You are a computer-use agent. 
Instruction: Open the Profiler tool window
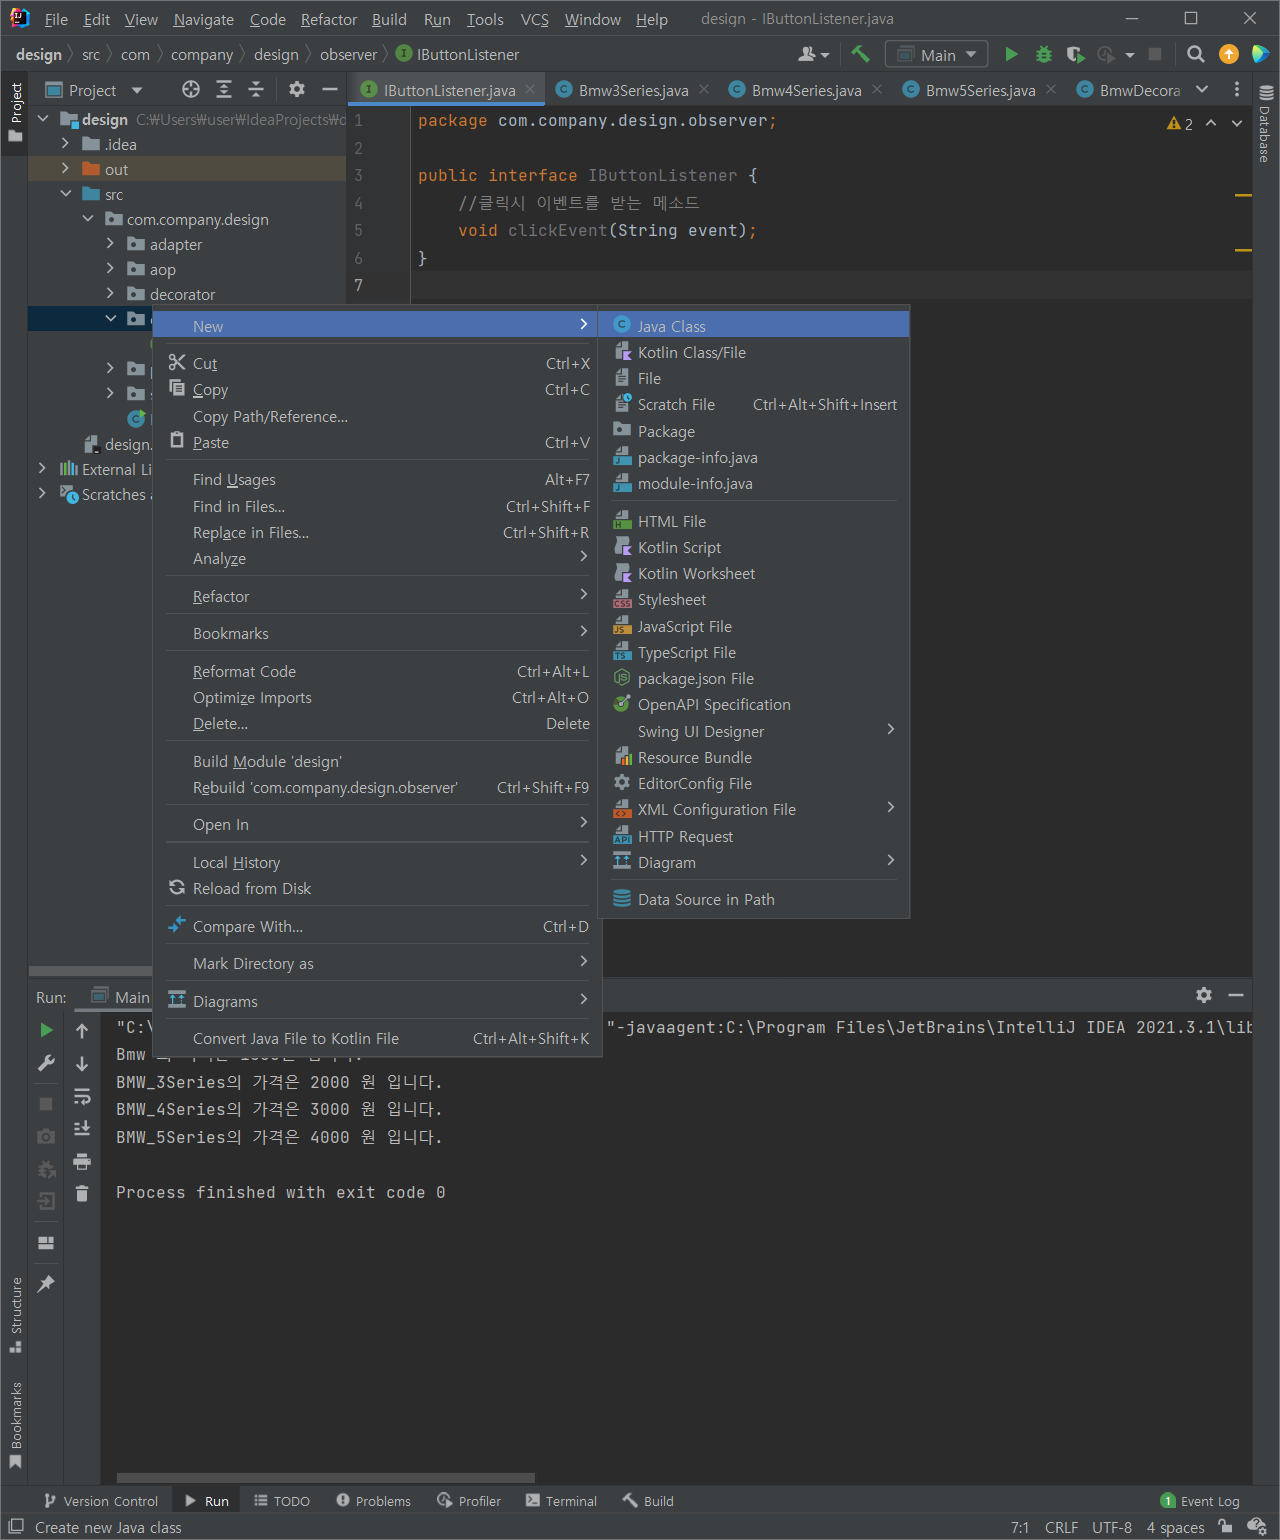(x=469, y=1501)
